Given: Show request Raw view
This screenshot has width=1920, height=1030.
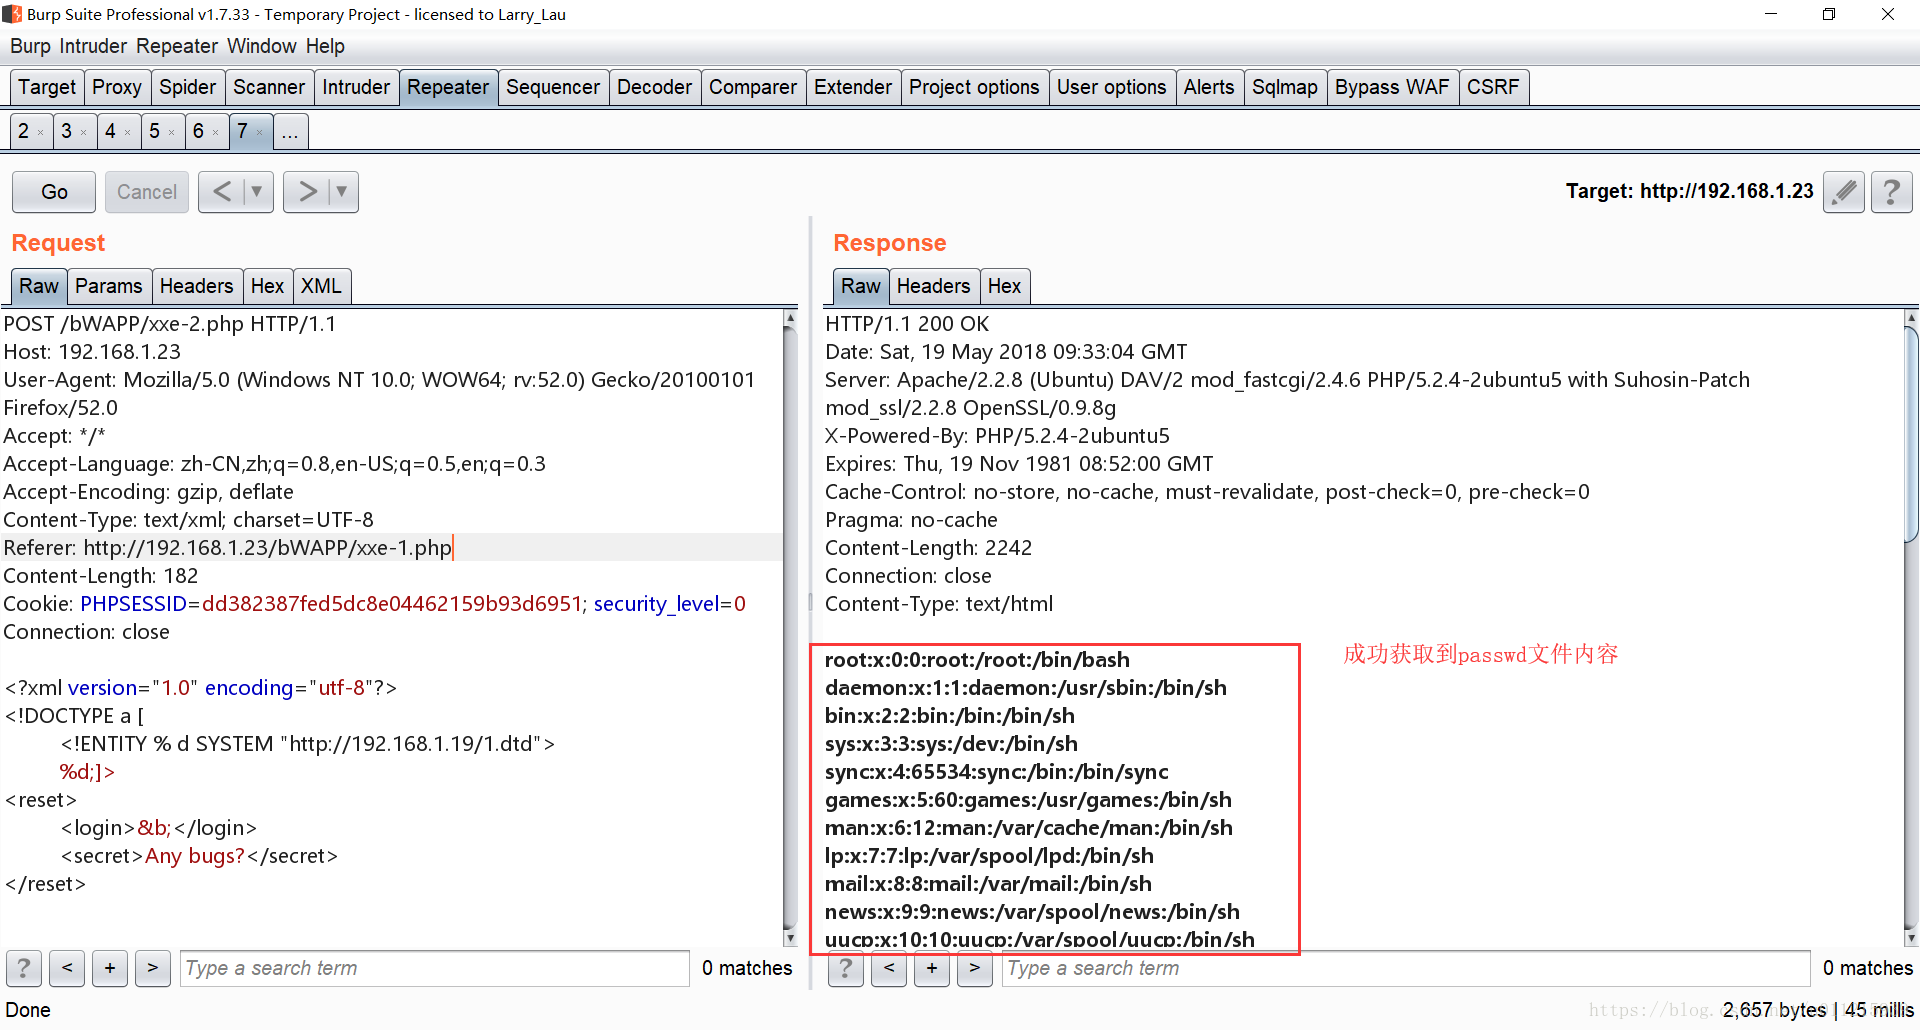Looking at the screenshot, I should (39, 286).
